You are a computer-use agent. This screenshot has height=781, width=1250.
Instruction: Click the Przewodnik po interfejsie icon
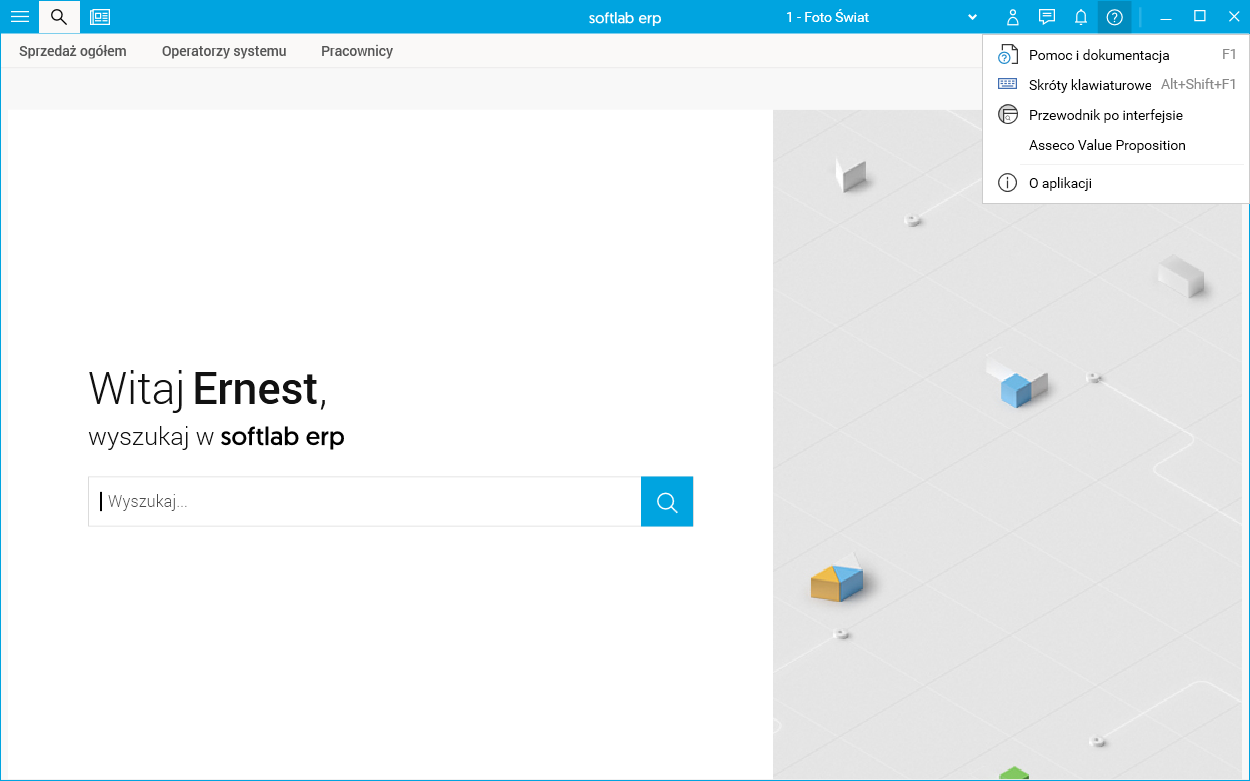(x=1008, y=115)
